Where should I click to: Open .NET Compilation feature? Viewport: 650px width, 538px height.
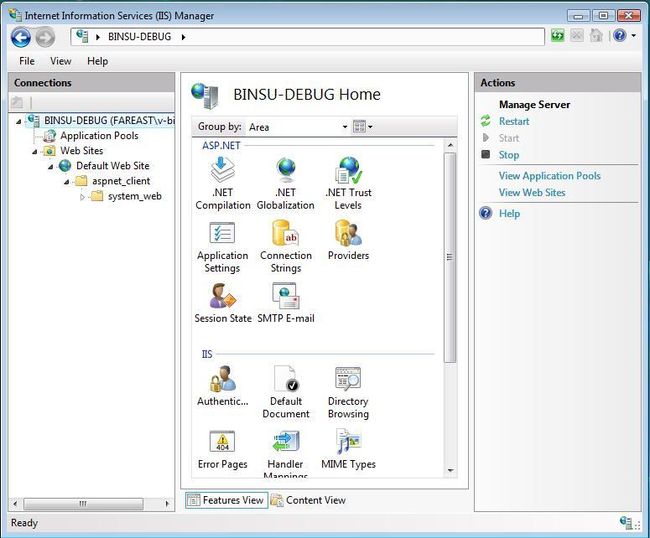(223, 183)
